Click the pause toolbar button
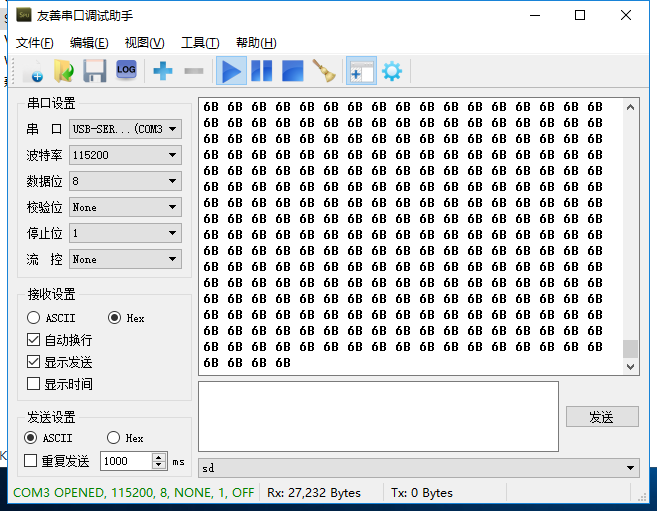Viewport: 657px width, 511px height. (x=262, y=71)
